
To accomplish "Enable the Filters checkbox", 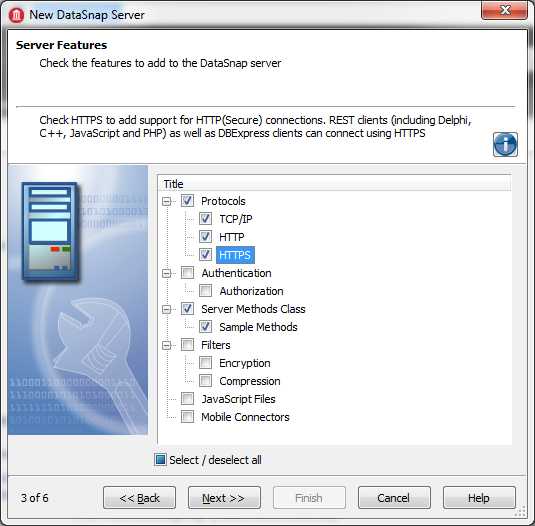I will coord(187,345).
